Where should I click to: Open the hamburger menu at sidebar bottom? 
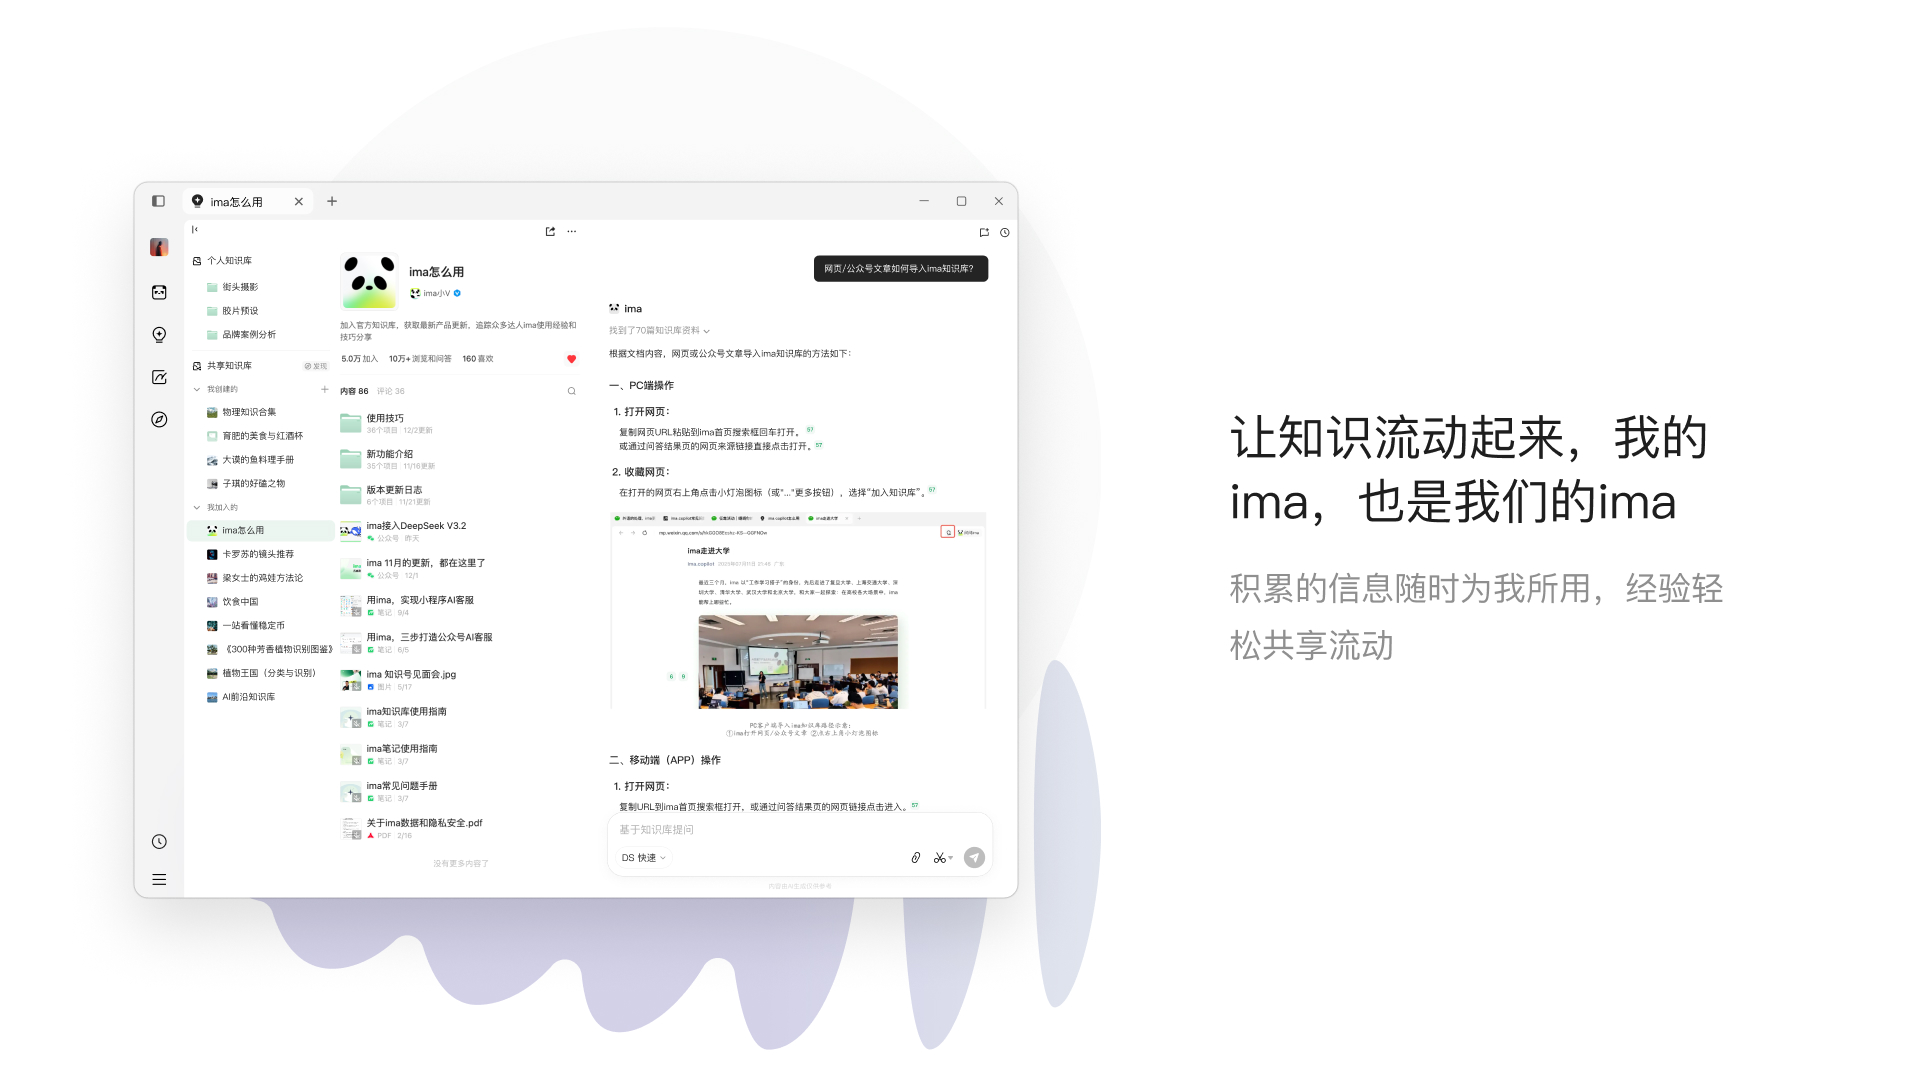click(159, 880)
